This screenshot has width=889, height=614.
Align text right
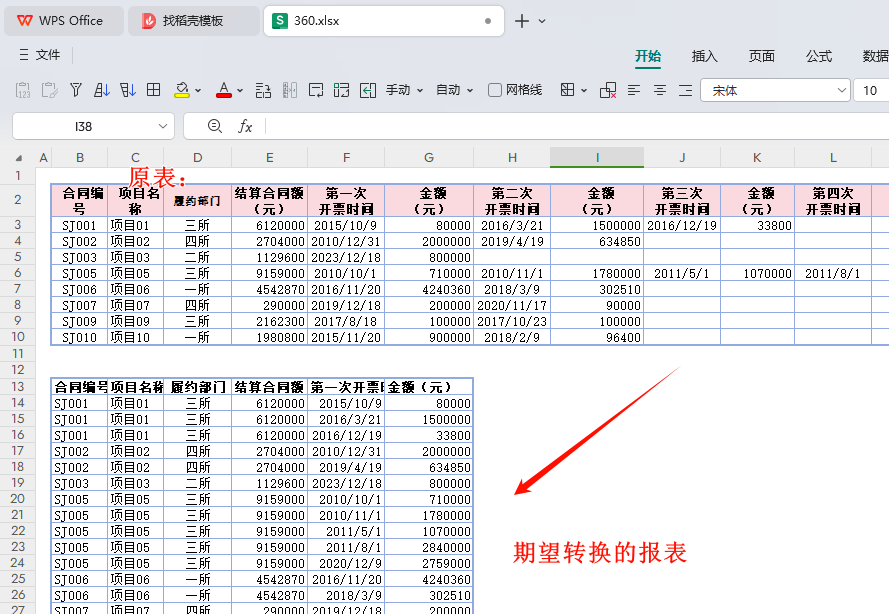pos(685,90)
